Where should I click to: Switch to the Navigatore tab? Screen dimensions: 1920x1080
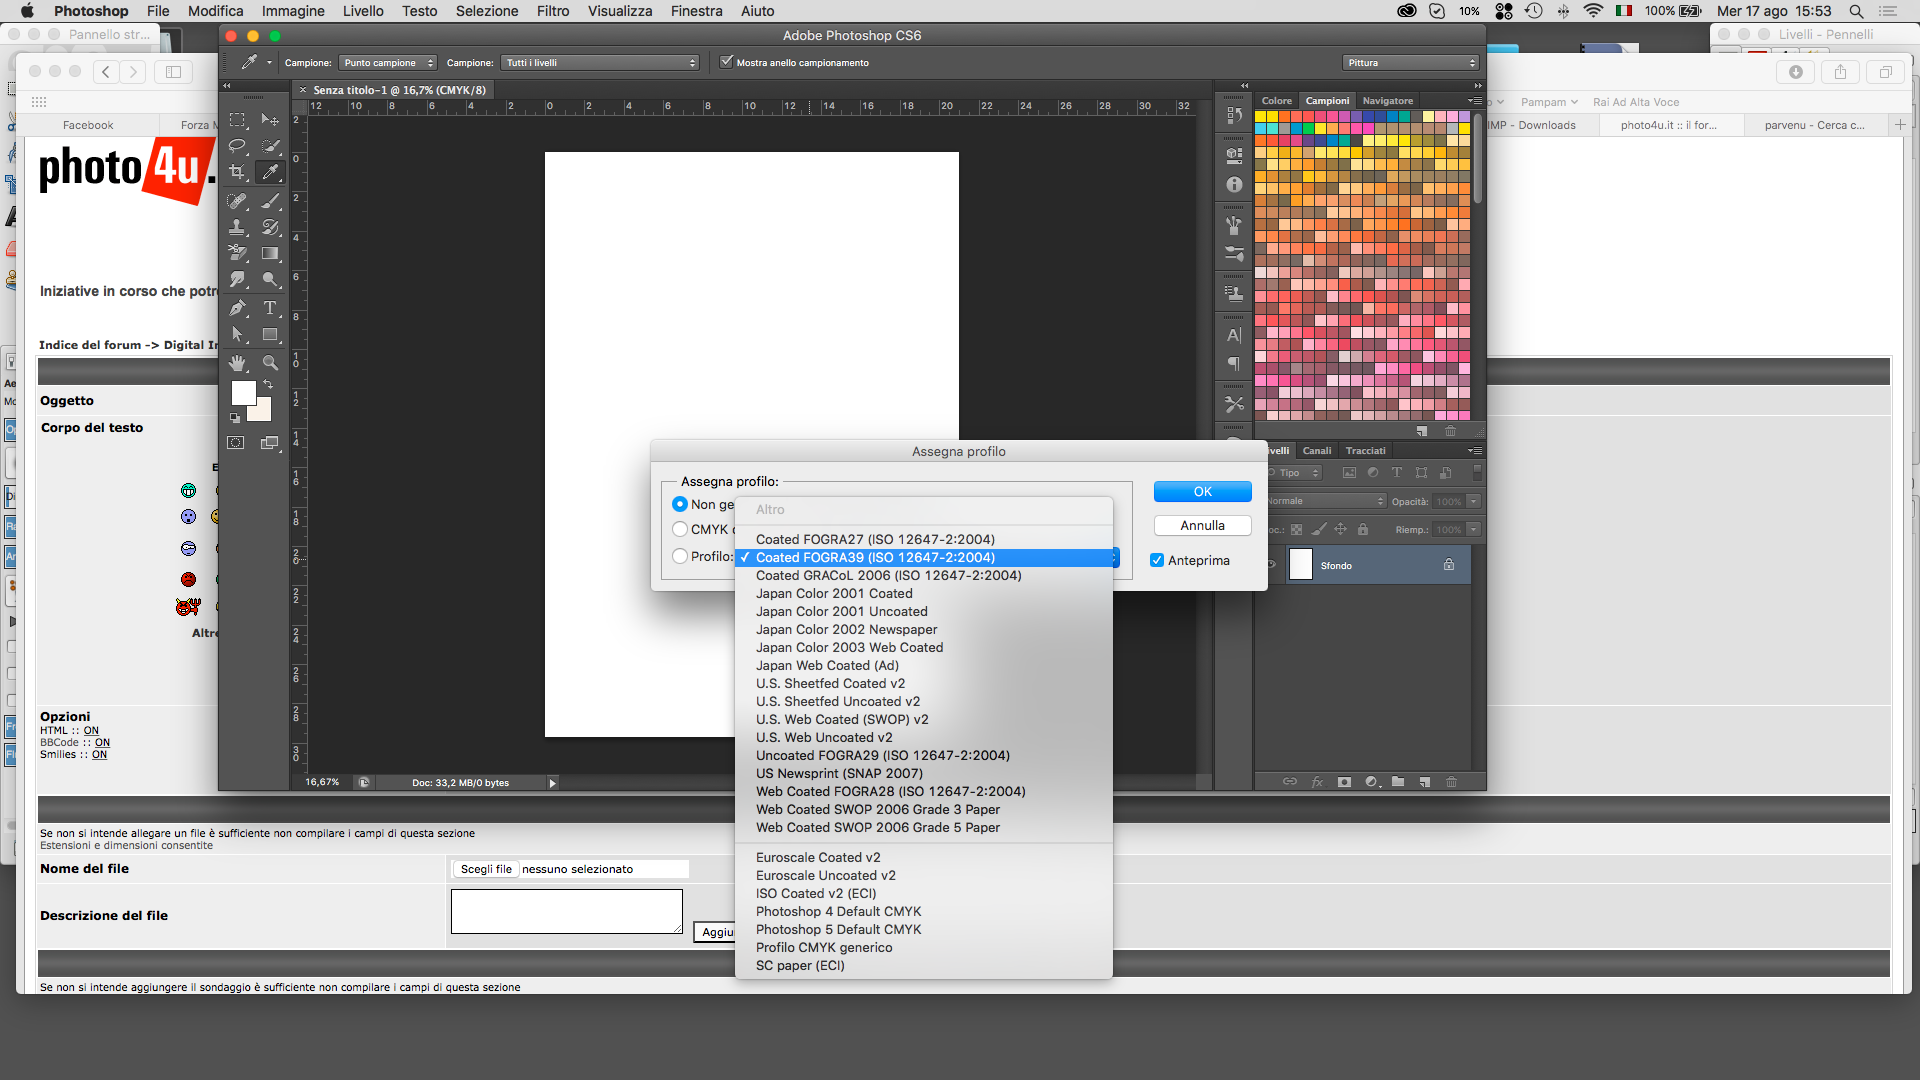(1387, 101)
